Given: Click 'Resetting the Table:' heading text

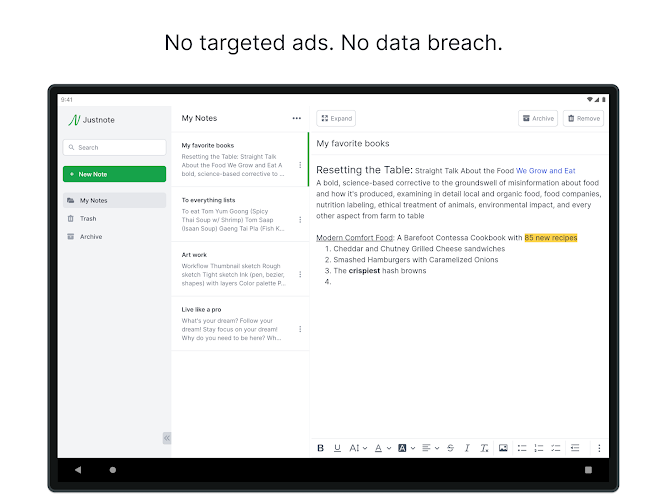Looking at the screenshot, I should point(364,170).
